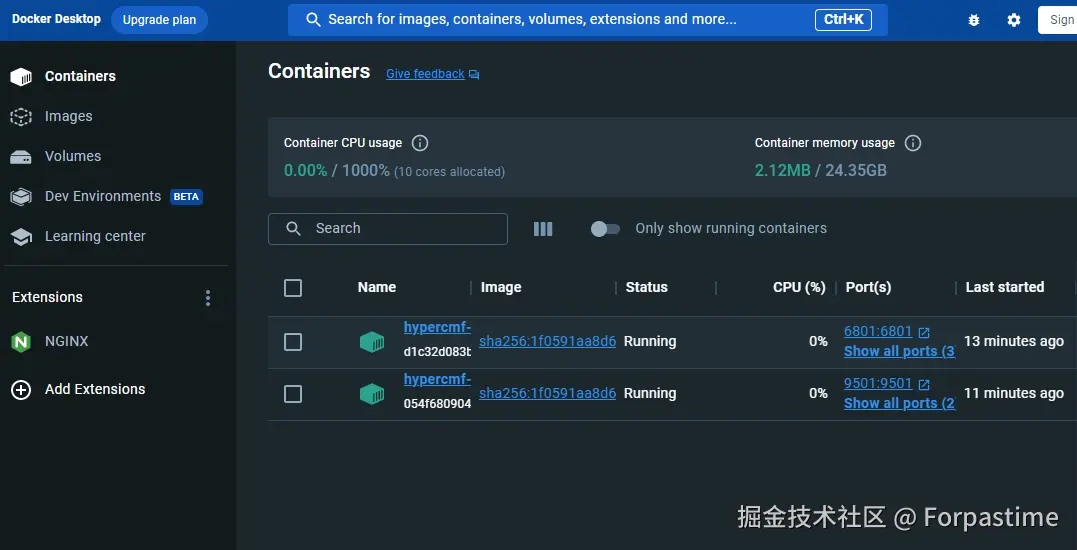Click the troubleshoot bug icon

[x=973, y=20]
